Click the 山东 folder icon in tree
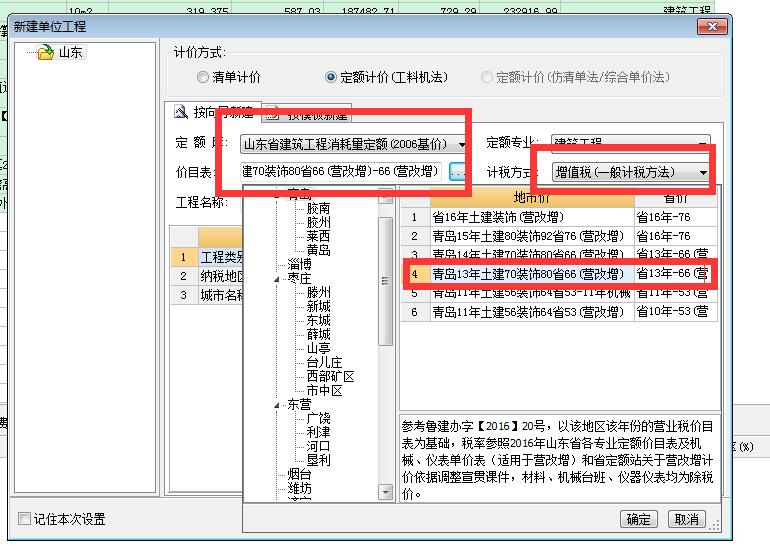Screen dimensions: 770x546 [46, 52]
